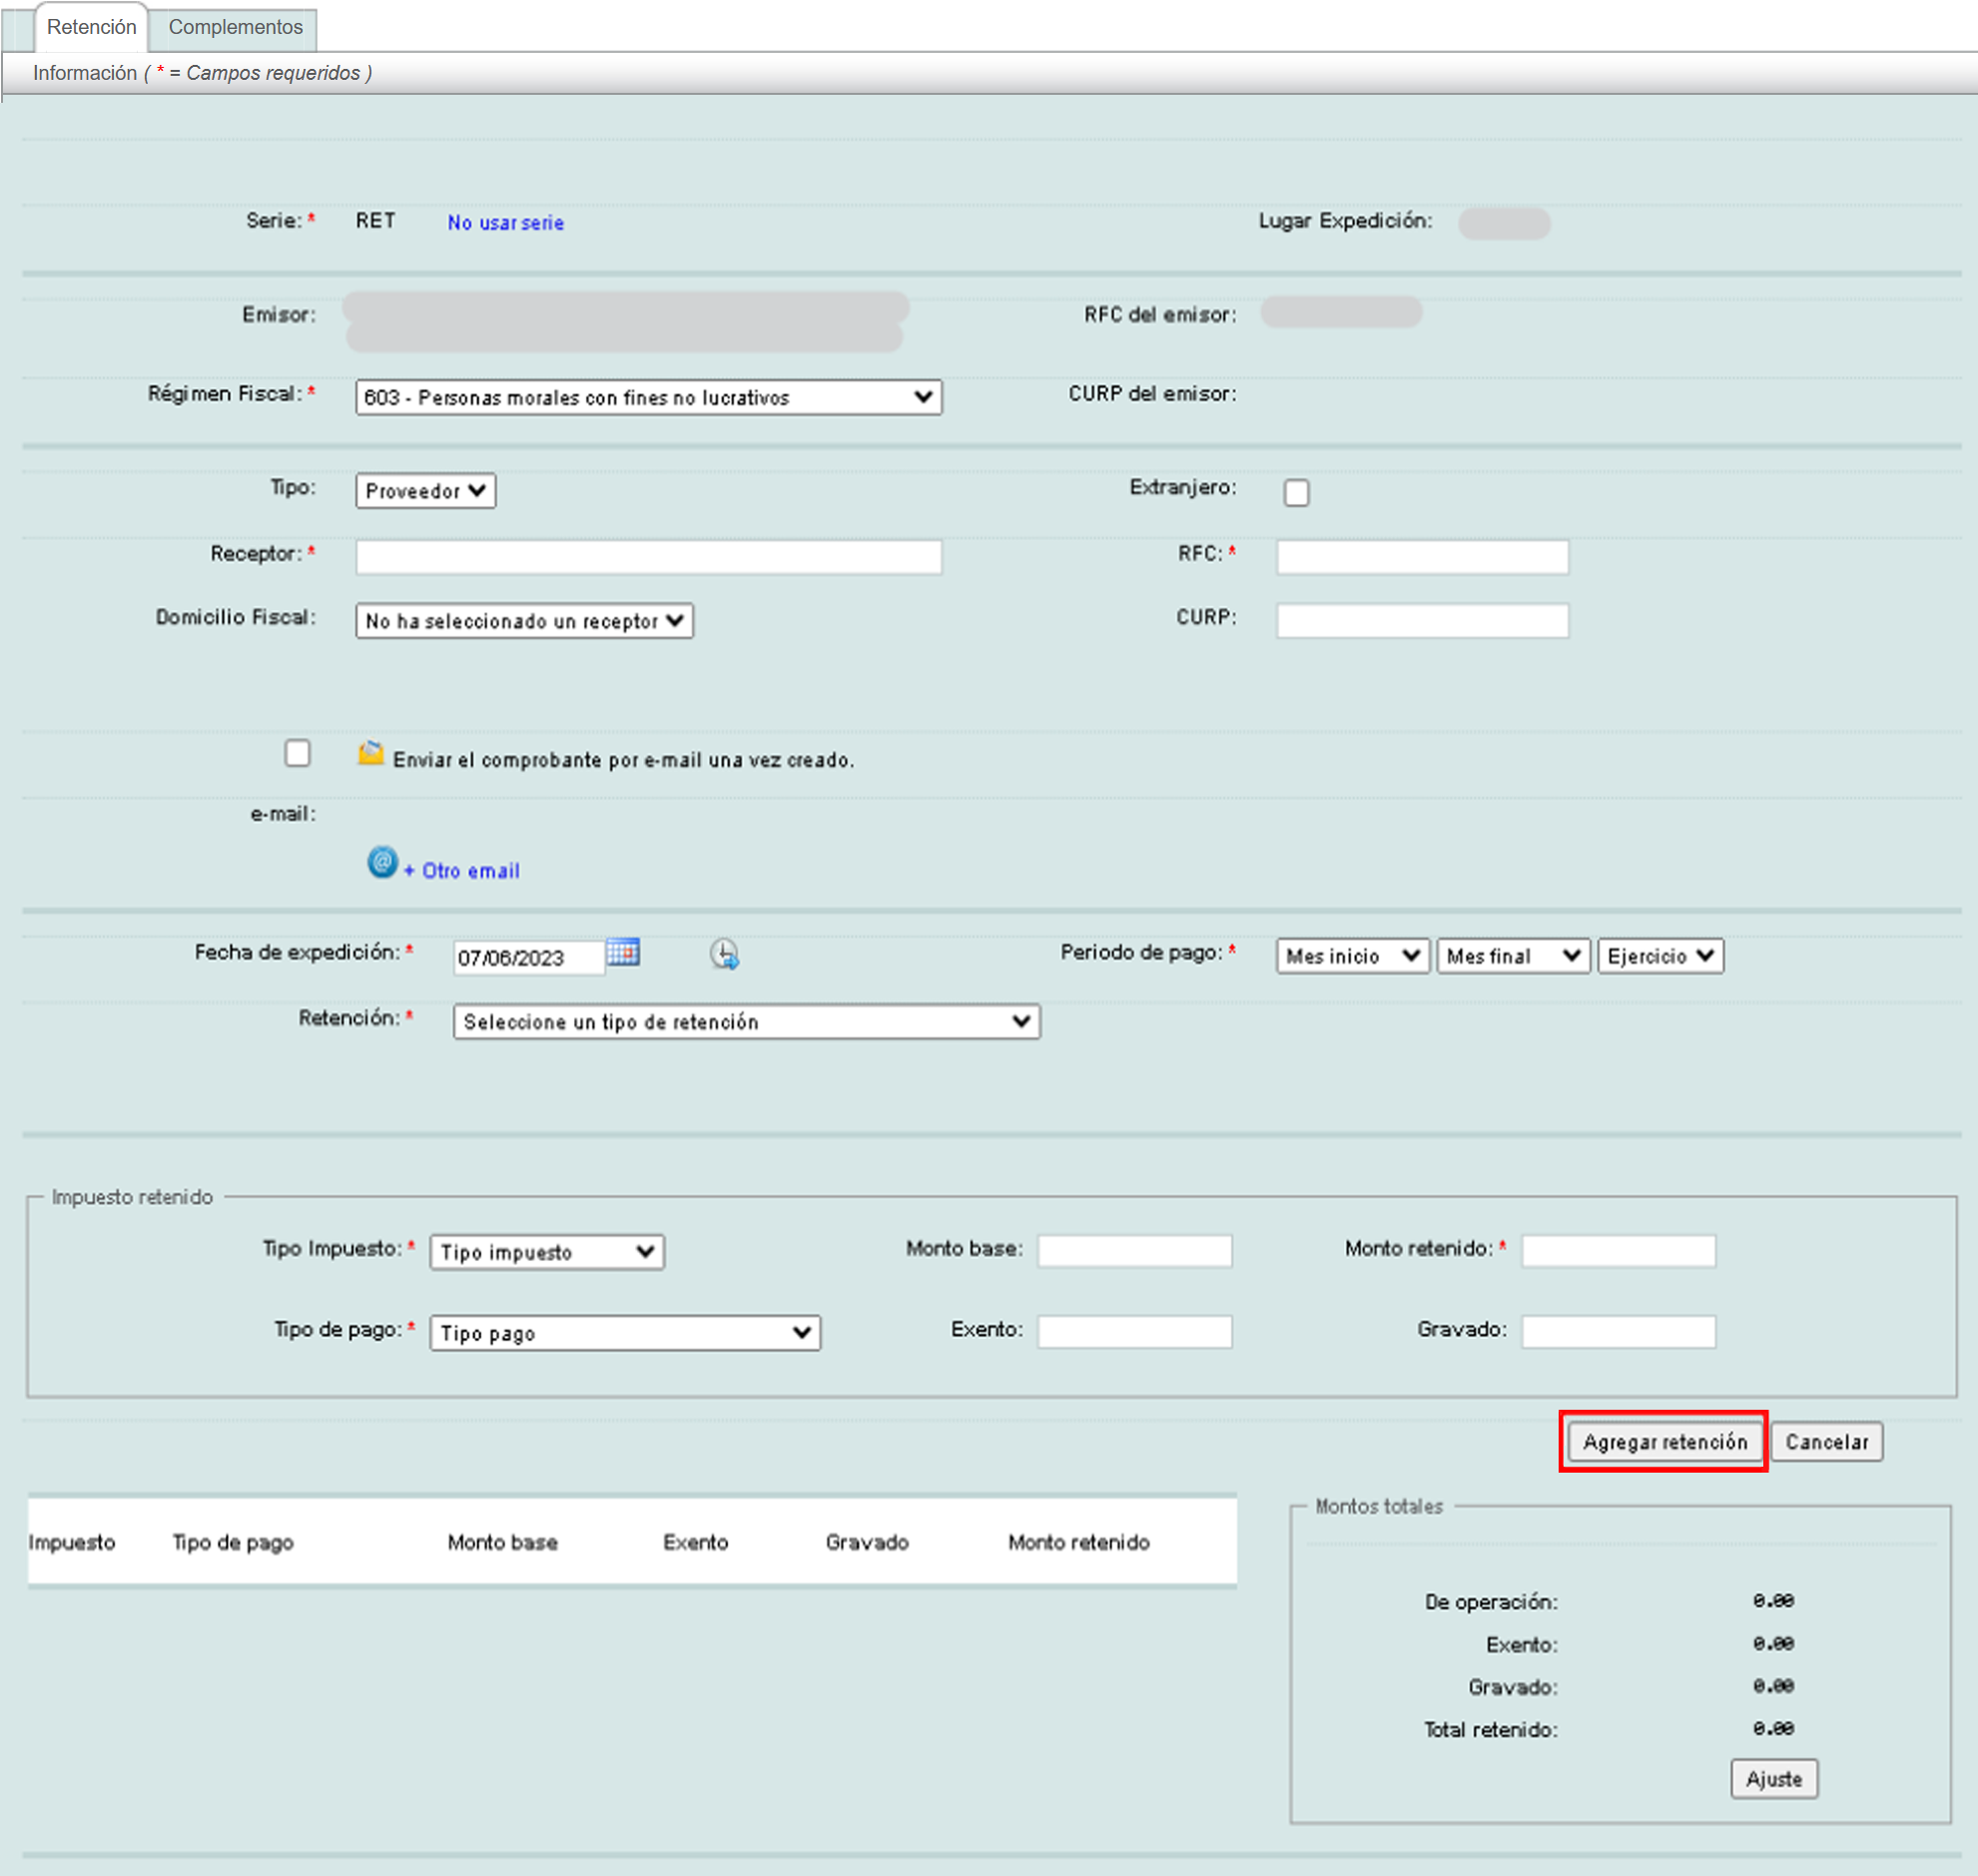
Task: Open the Retención type dropdown
Action: (x=746, y=1022)
